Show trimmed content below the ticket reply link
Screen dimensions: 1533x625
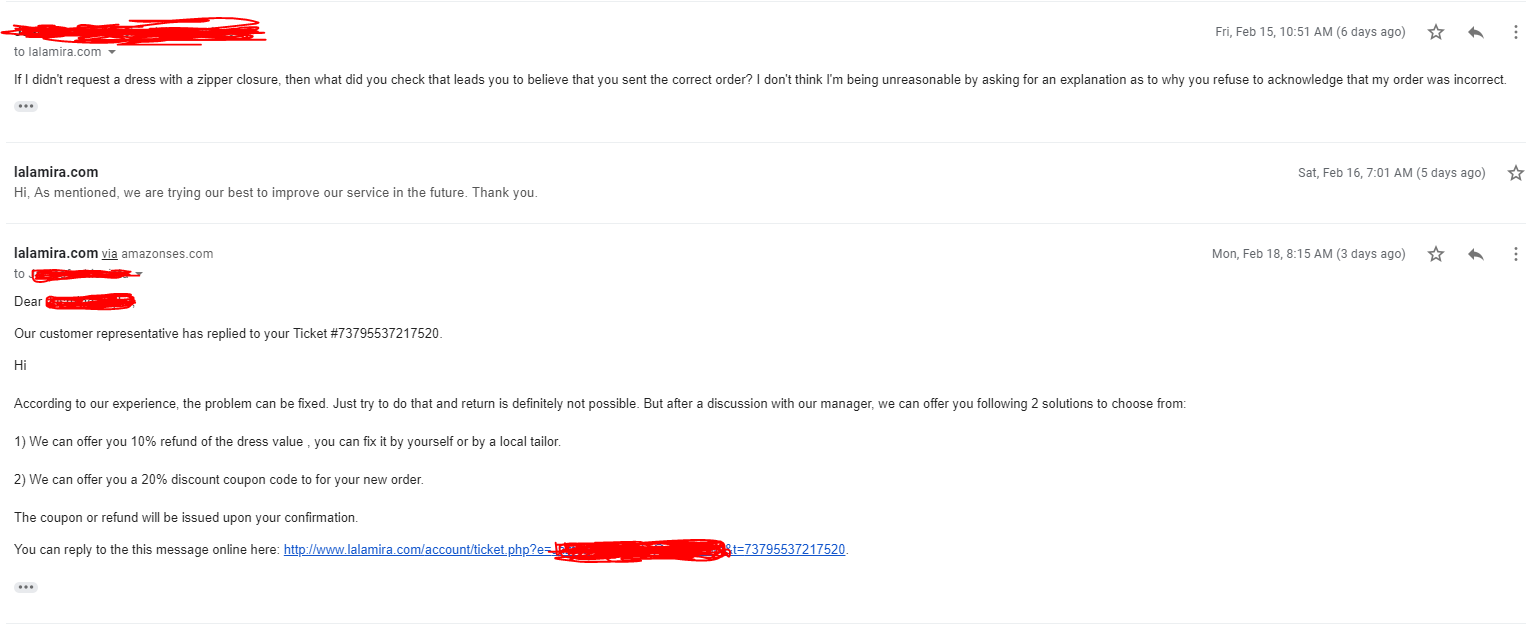(x=26, y=587)
